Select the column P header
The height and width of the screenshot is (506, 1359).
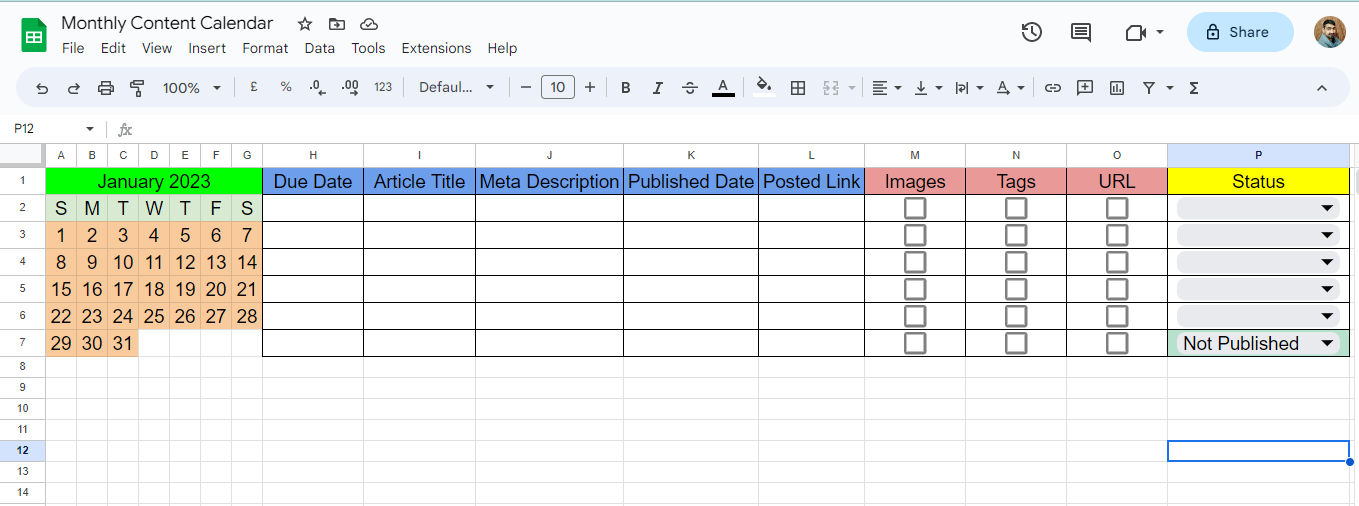1258,155
